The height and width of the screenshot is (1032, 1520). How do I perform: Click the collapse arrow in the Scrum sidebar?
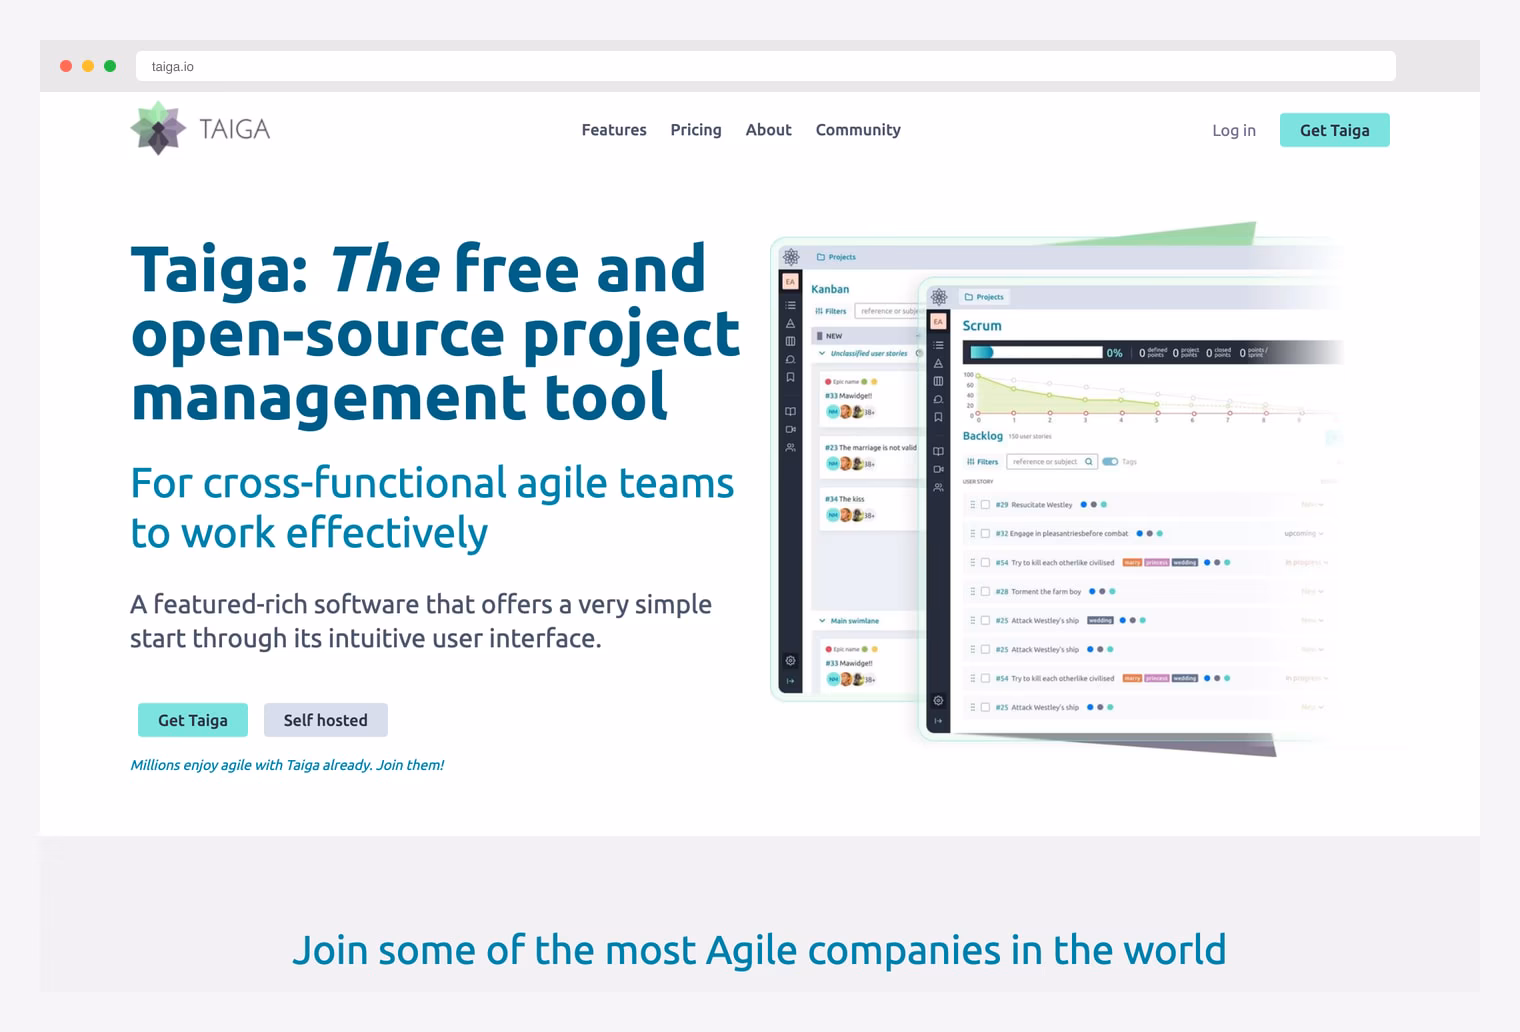click(938, 721)
